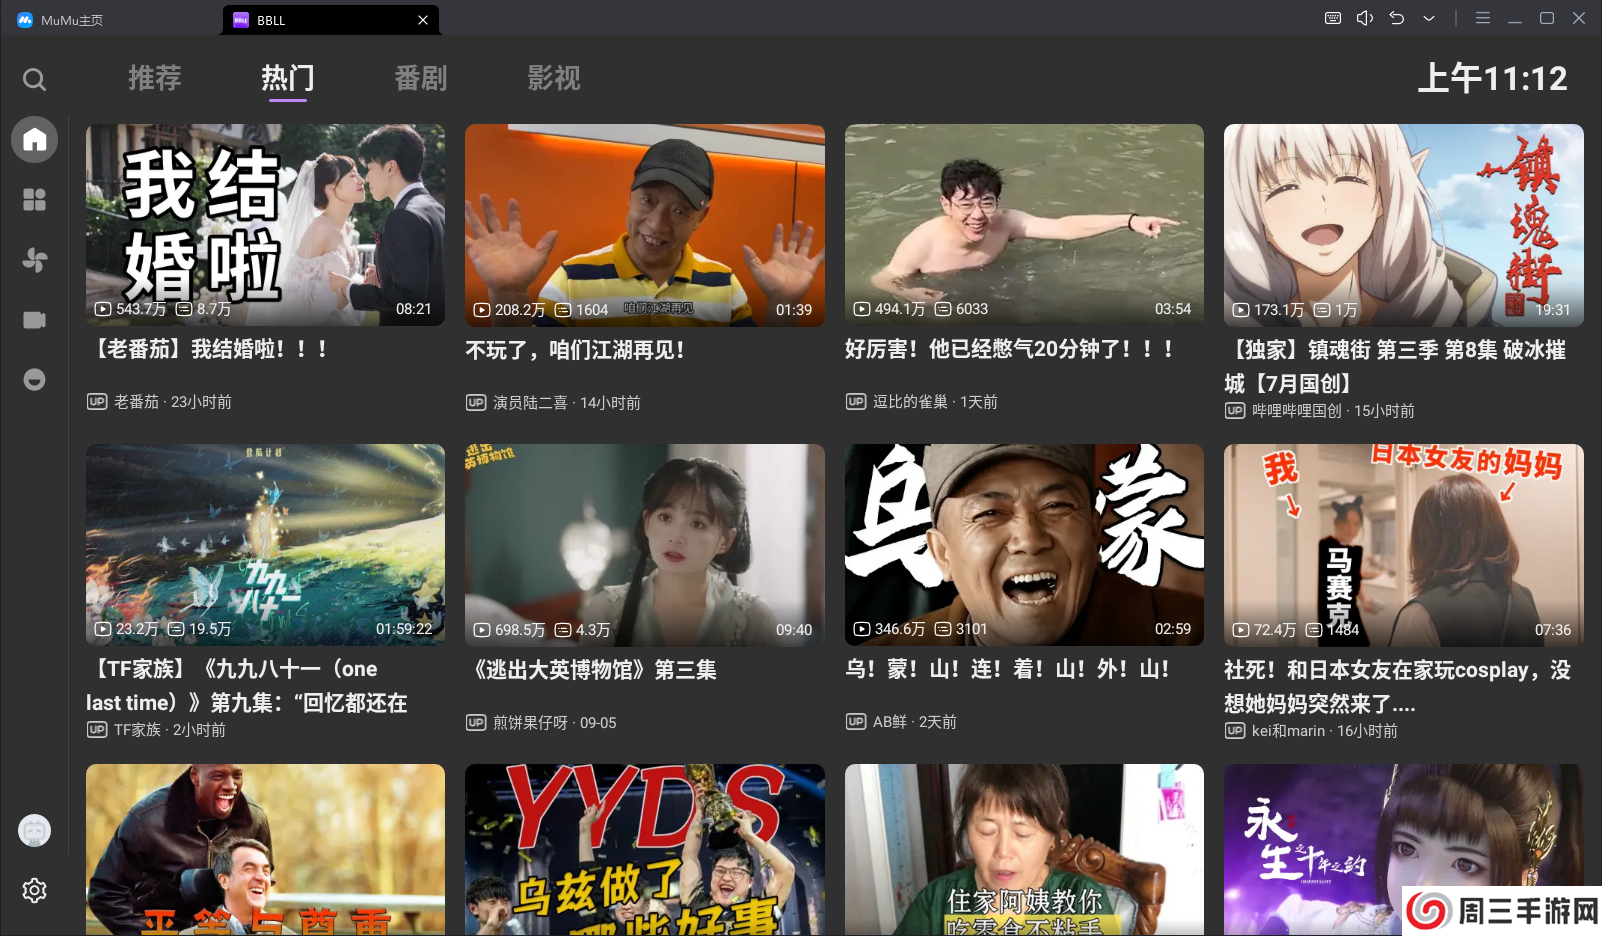
Task: Close the BBLL tab
Action: coord(423,20)
